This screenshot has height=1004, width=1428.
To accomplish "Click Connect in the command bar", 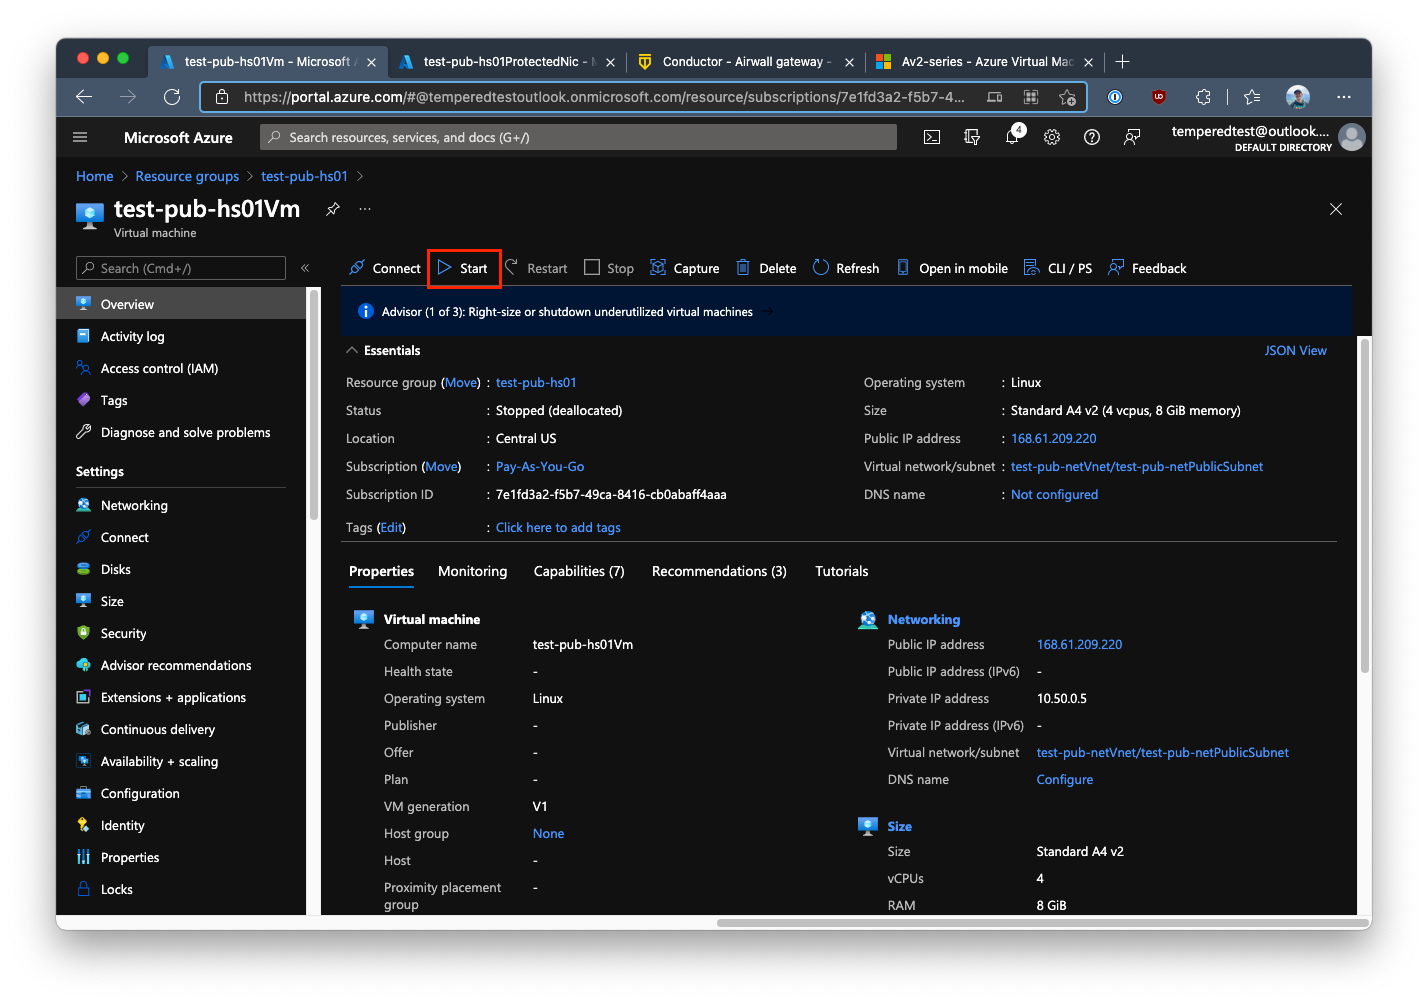I will [385, 268].
